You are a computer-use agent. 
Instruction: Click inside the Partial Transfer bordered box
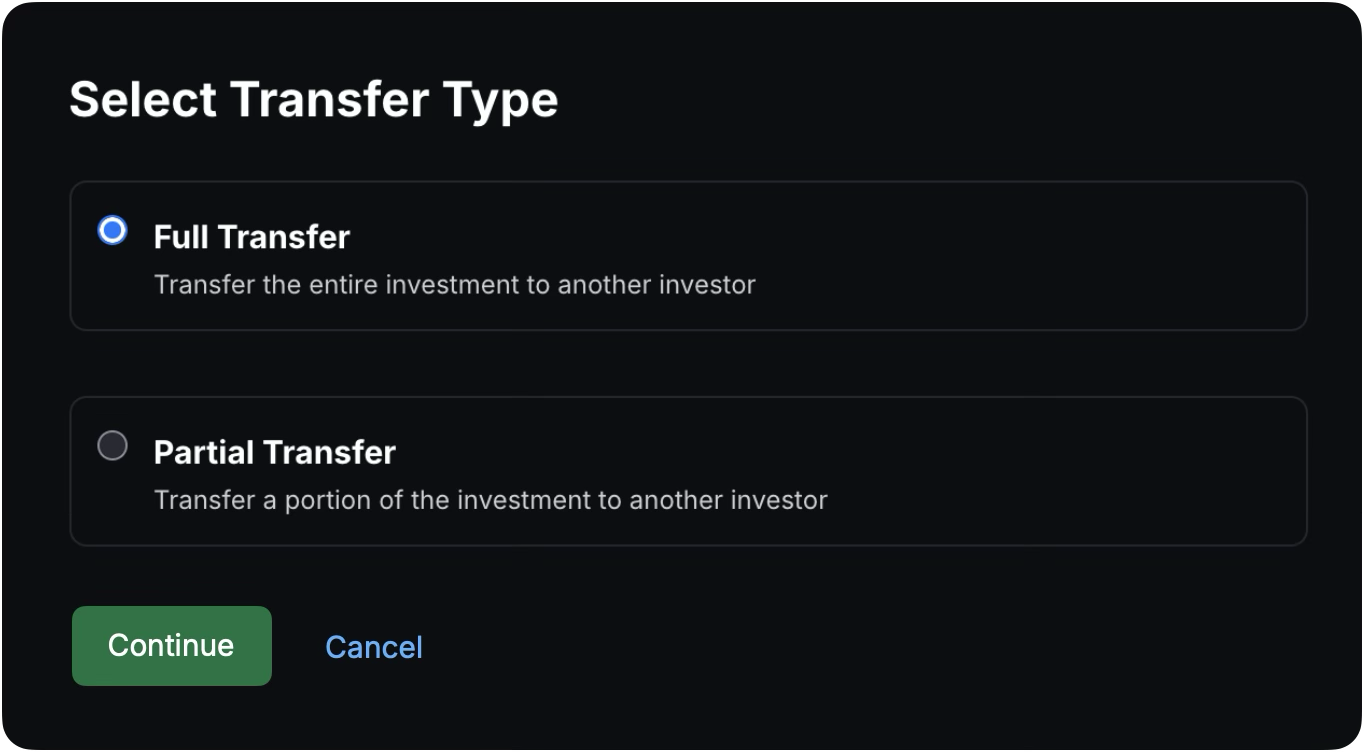(x=689, y=471)
